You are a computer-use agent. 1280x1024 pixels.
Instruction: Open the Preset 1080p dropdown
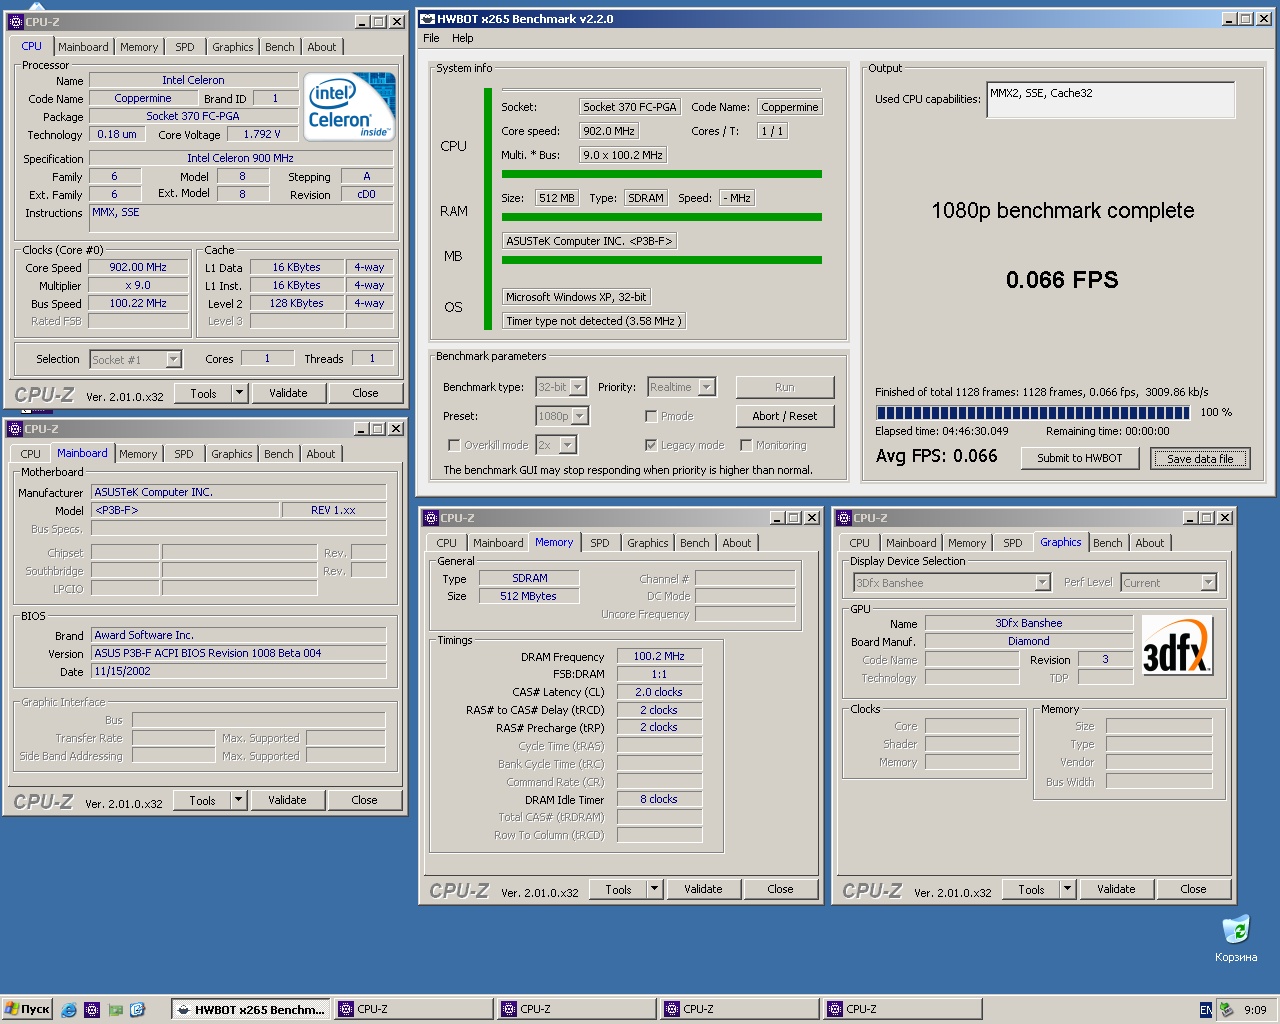click(580, 416)
